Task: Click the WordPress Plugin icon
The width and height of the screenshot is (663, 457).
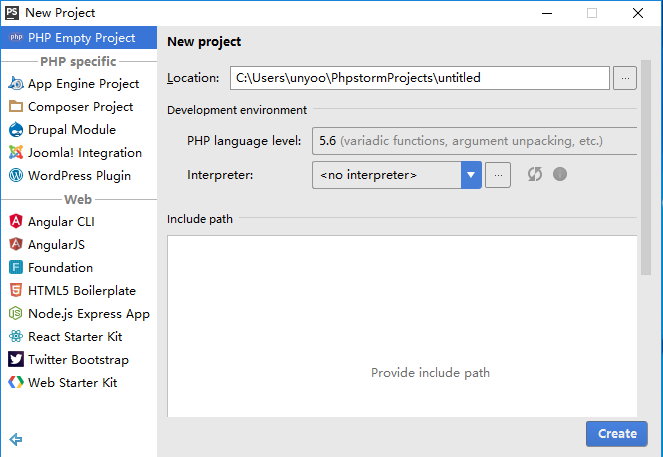Action: 16,175
